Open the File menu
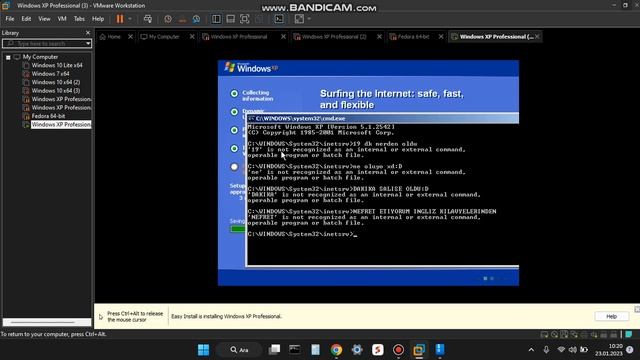 [10, 19]
